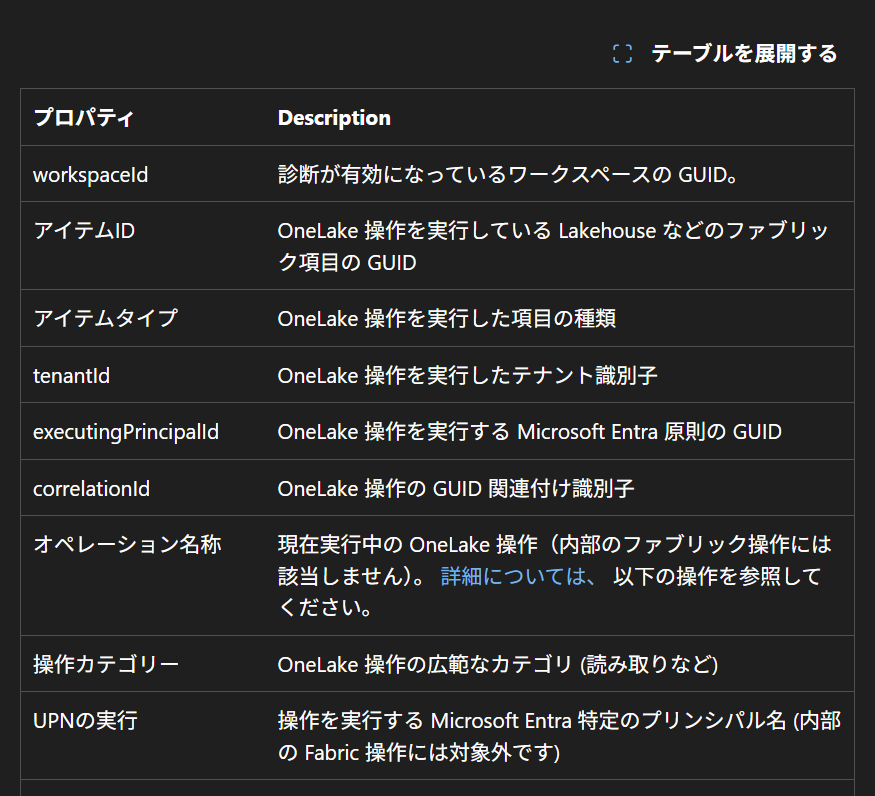Click the executingPrincipalId property cell
Image resolution: width=875 pixels, height=796 pixels.
point(126,432)
